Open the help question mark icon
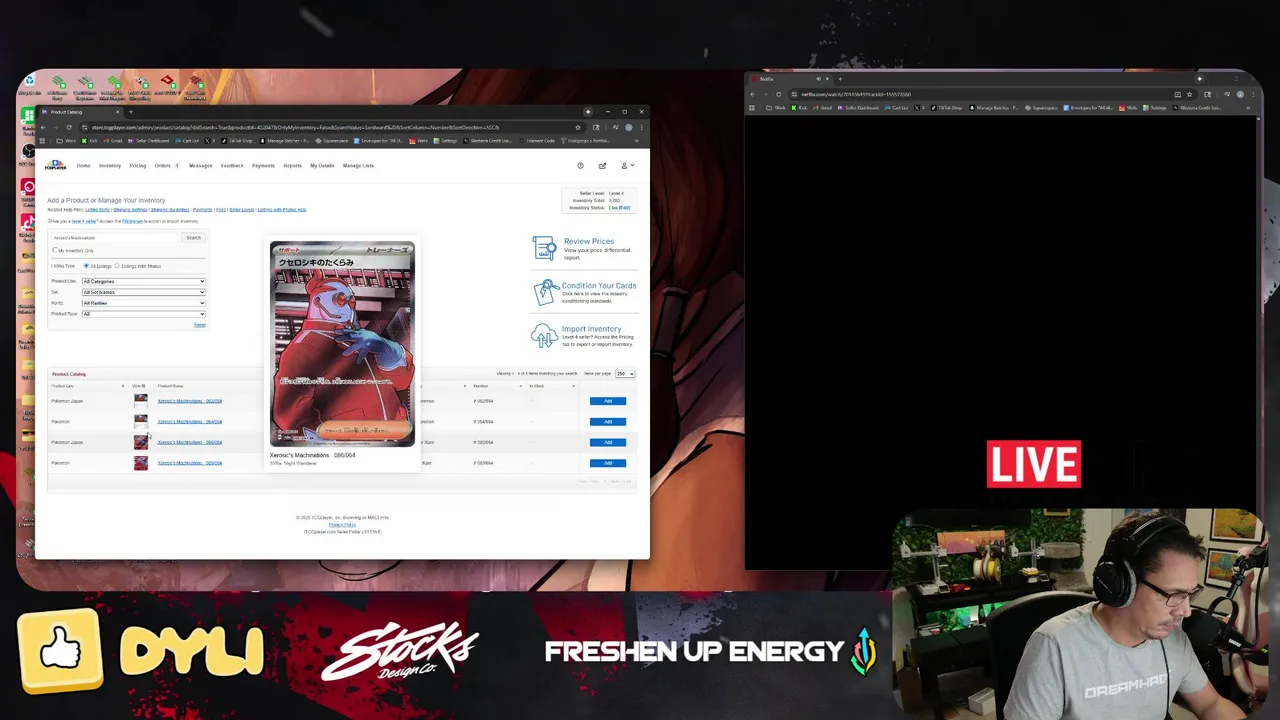 pyautogui.click(x=580, y=166)
